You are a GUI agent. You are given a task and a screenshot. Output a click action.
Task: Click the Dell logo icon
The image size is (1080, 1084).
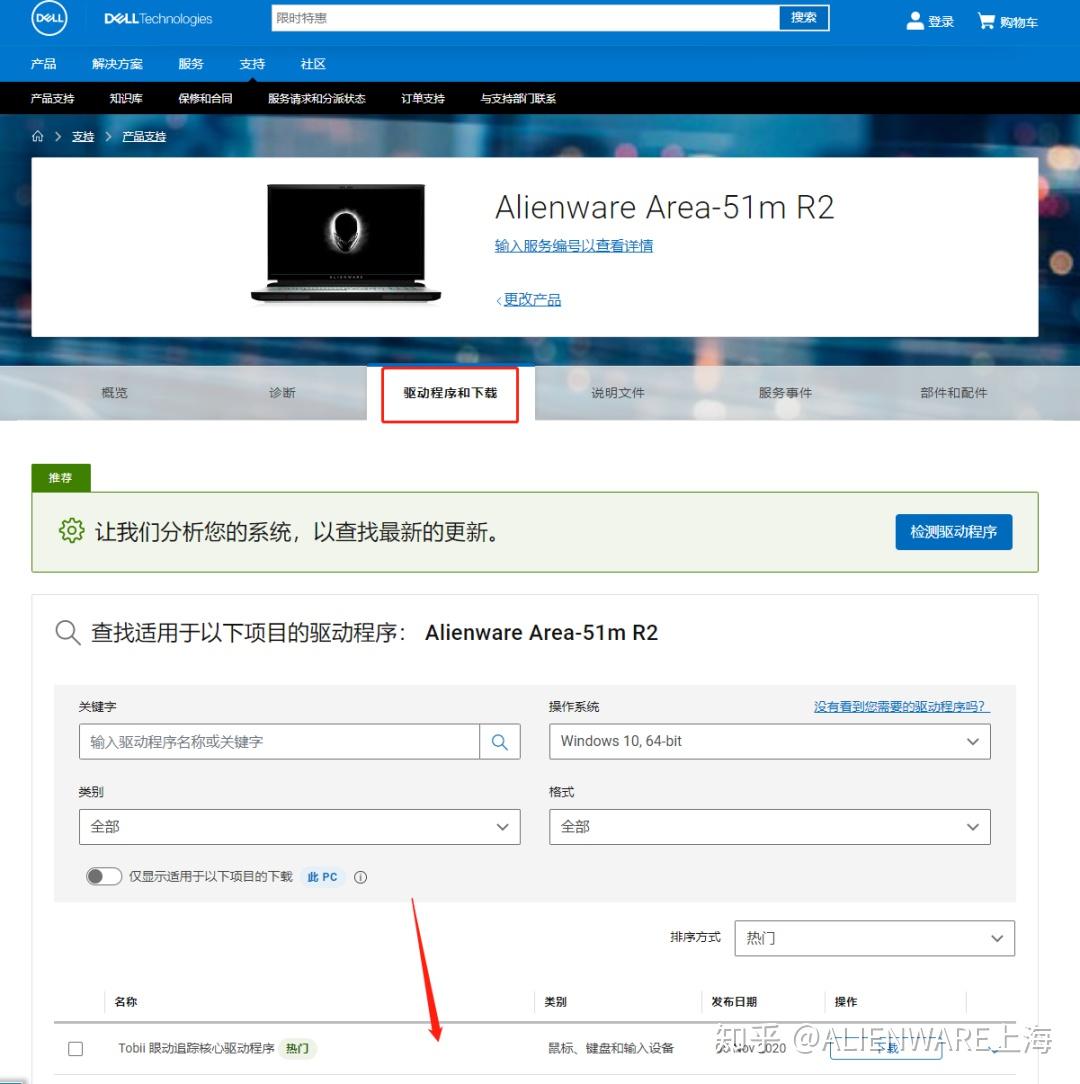click(x=49, y=18)
